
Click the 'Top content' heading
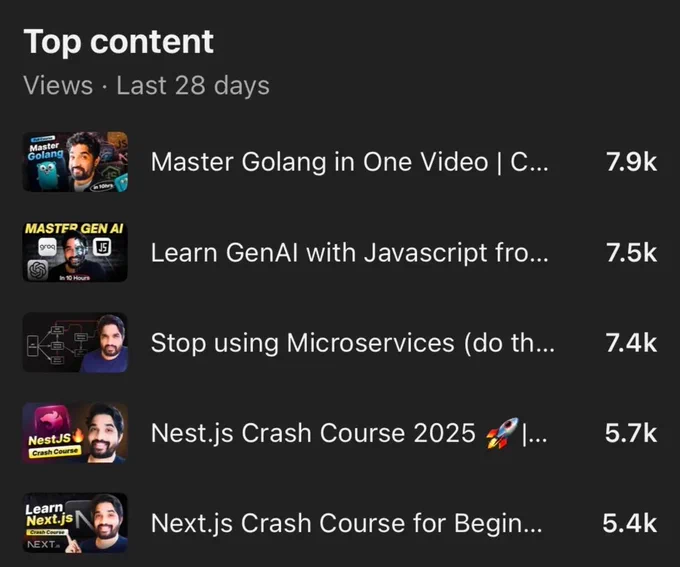(x=118, y=42)
